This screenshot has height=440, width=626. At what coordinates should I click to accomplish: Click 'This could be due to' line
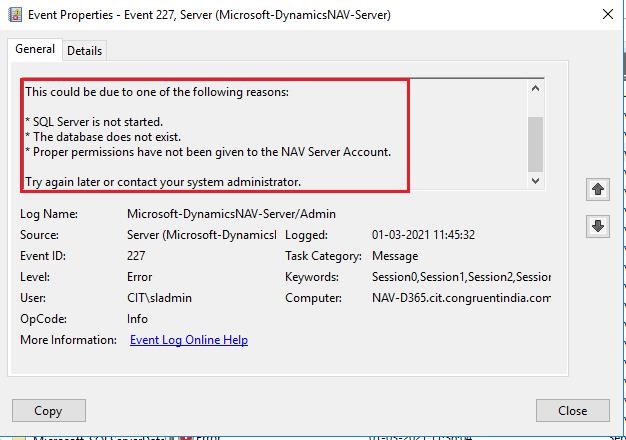point(157,92)
